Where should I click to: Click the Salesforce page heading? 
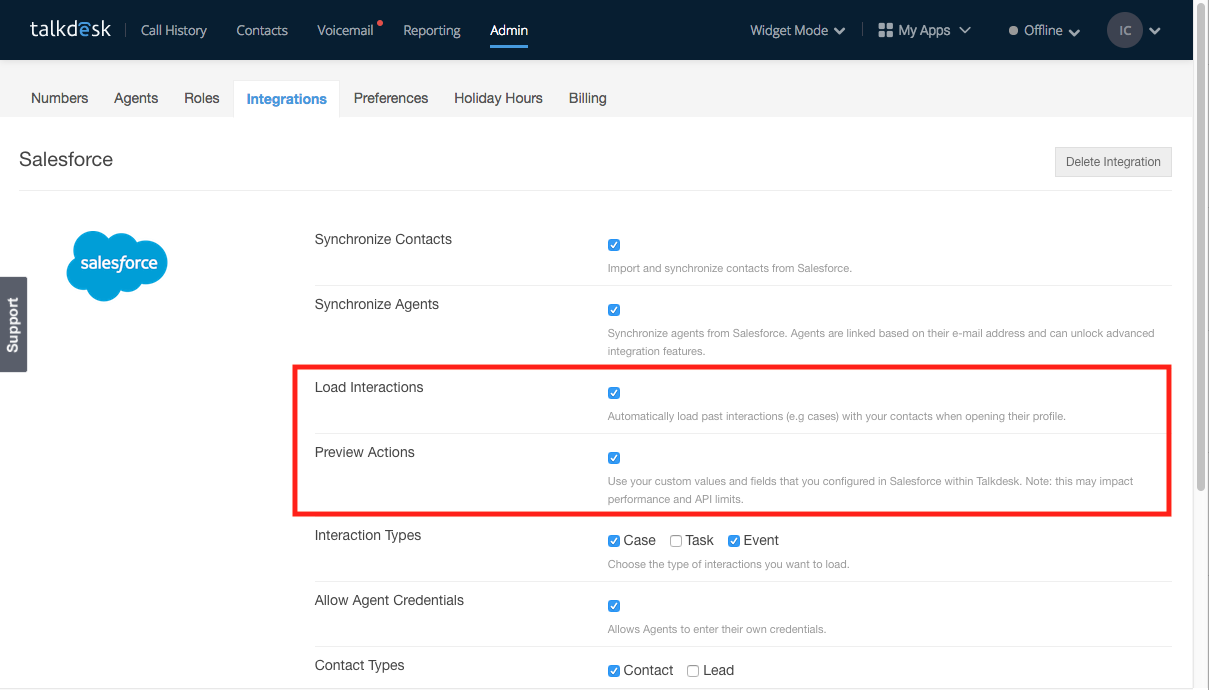pyautogui.click(x=66, y=159)
